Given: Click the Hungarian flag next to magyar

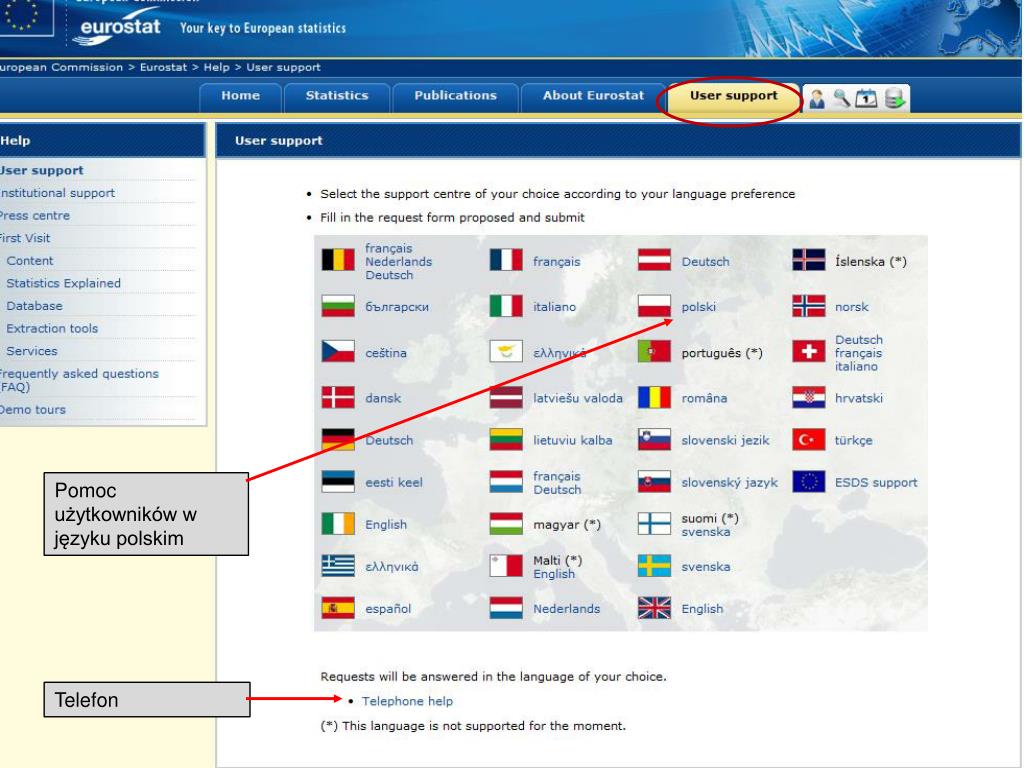Looking at the screenshot, I should (x=506, y=524).
